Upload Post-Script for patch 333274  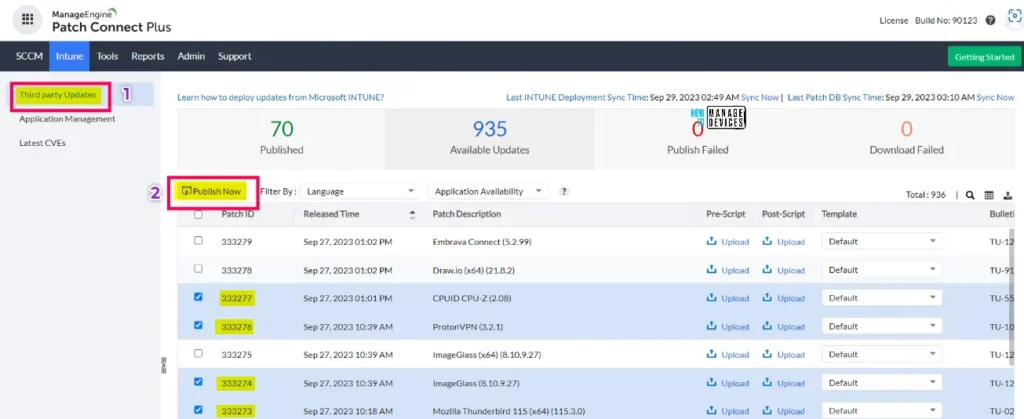[x=784, y=383]
